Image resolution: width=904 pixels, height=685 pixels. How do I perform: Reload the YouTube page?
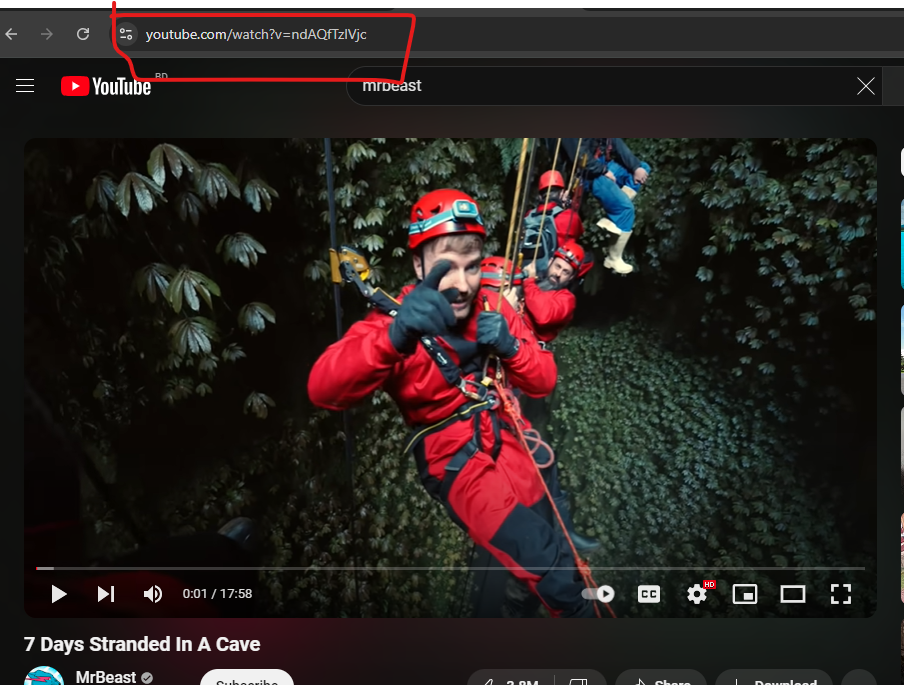83,35
